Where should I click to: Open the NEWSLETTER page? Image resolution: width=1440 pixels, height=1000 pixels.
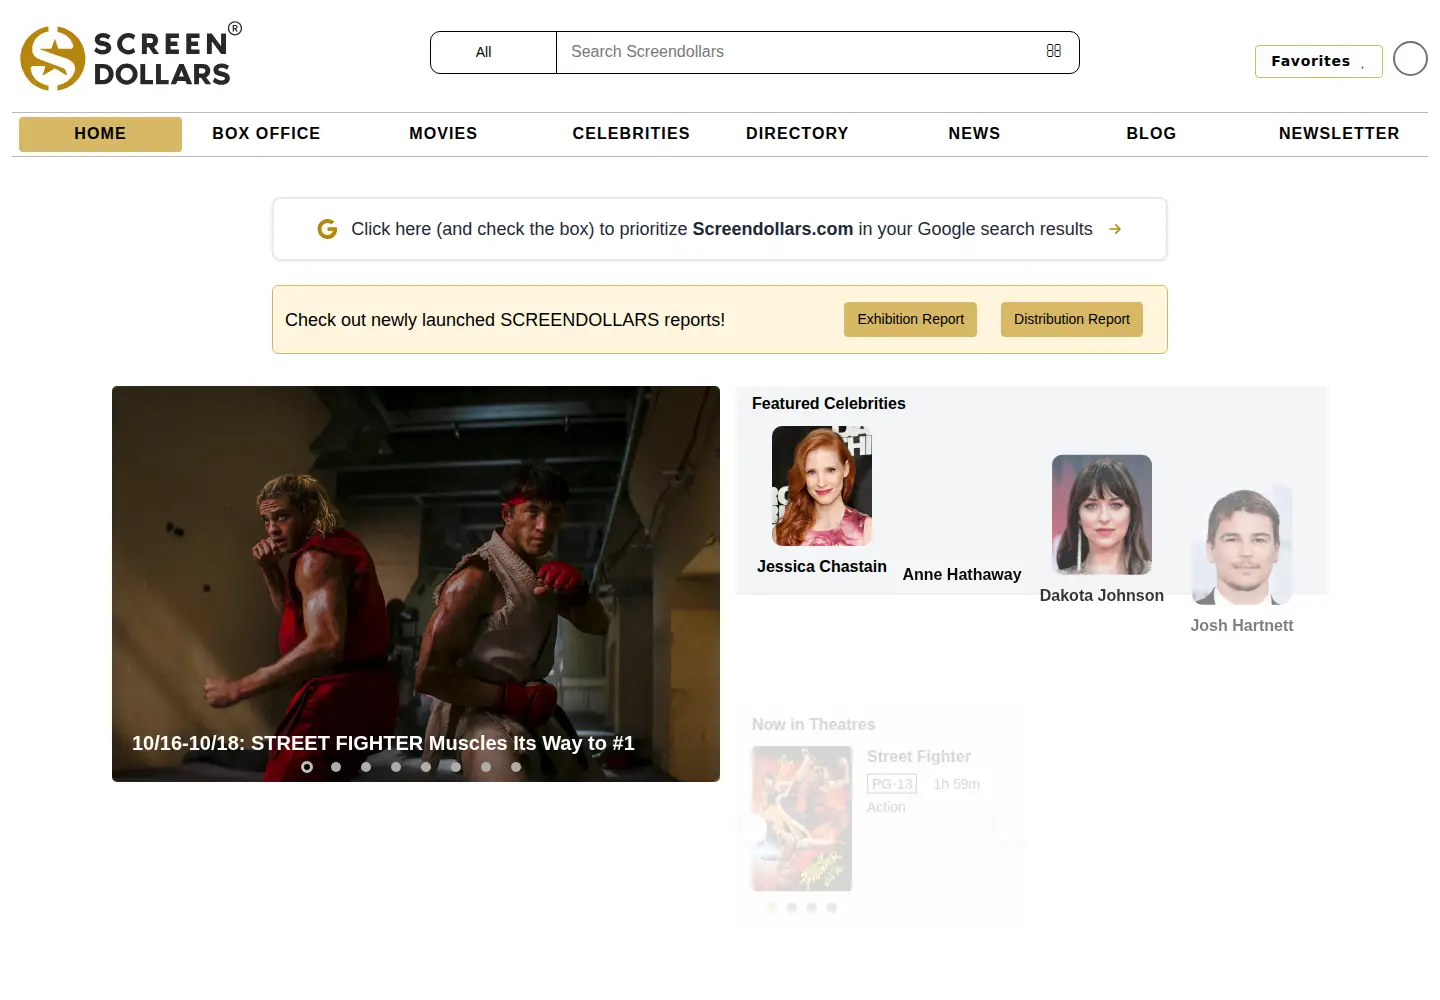point(1339,134)
